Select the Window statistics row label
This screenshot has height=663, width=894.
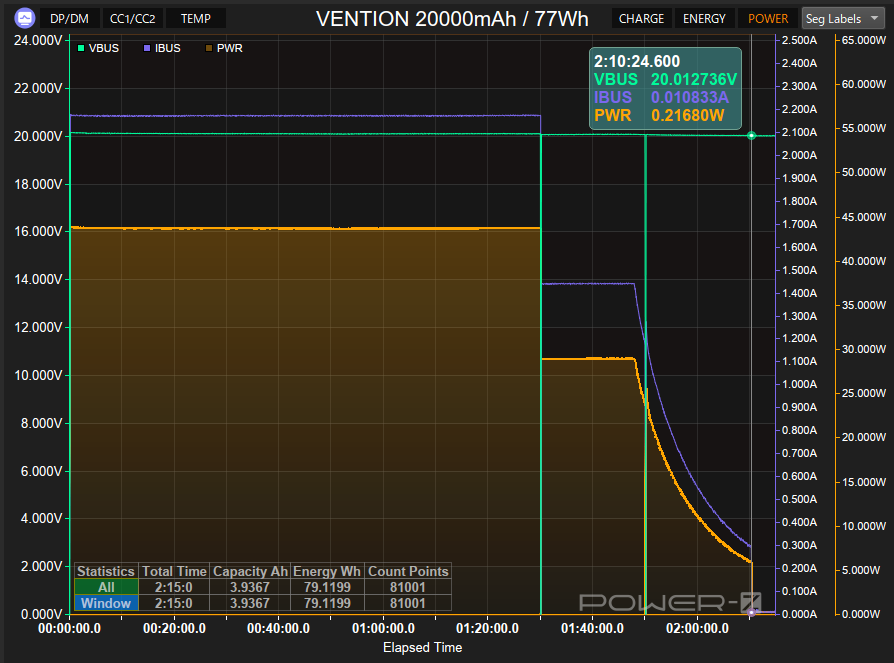106,603
